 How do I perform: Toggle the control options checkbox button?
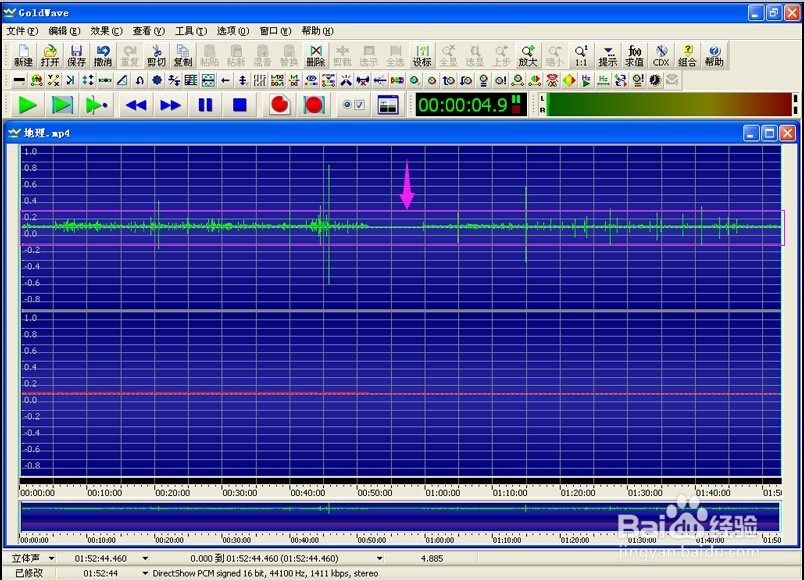point(353,105)
